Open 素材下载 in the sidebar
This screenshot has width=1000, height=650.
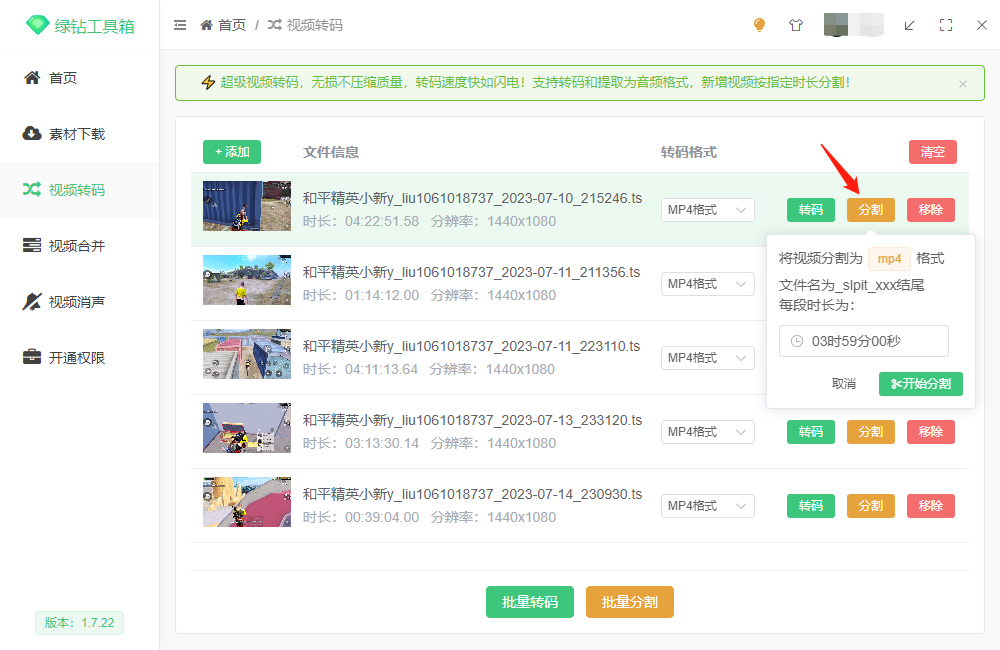tap(77, 134)
